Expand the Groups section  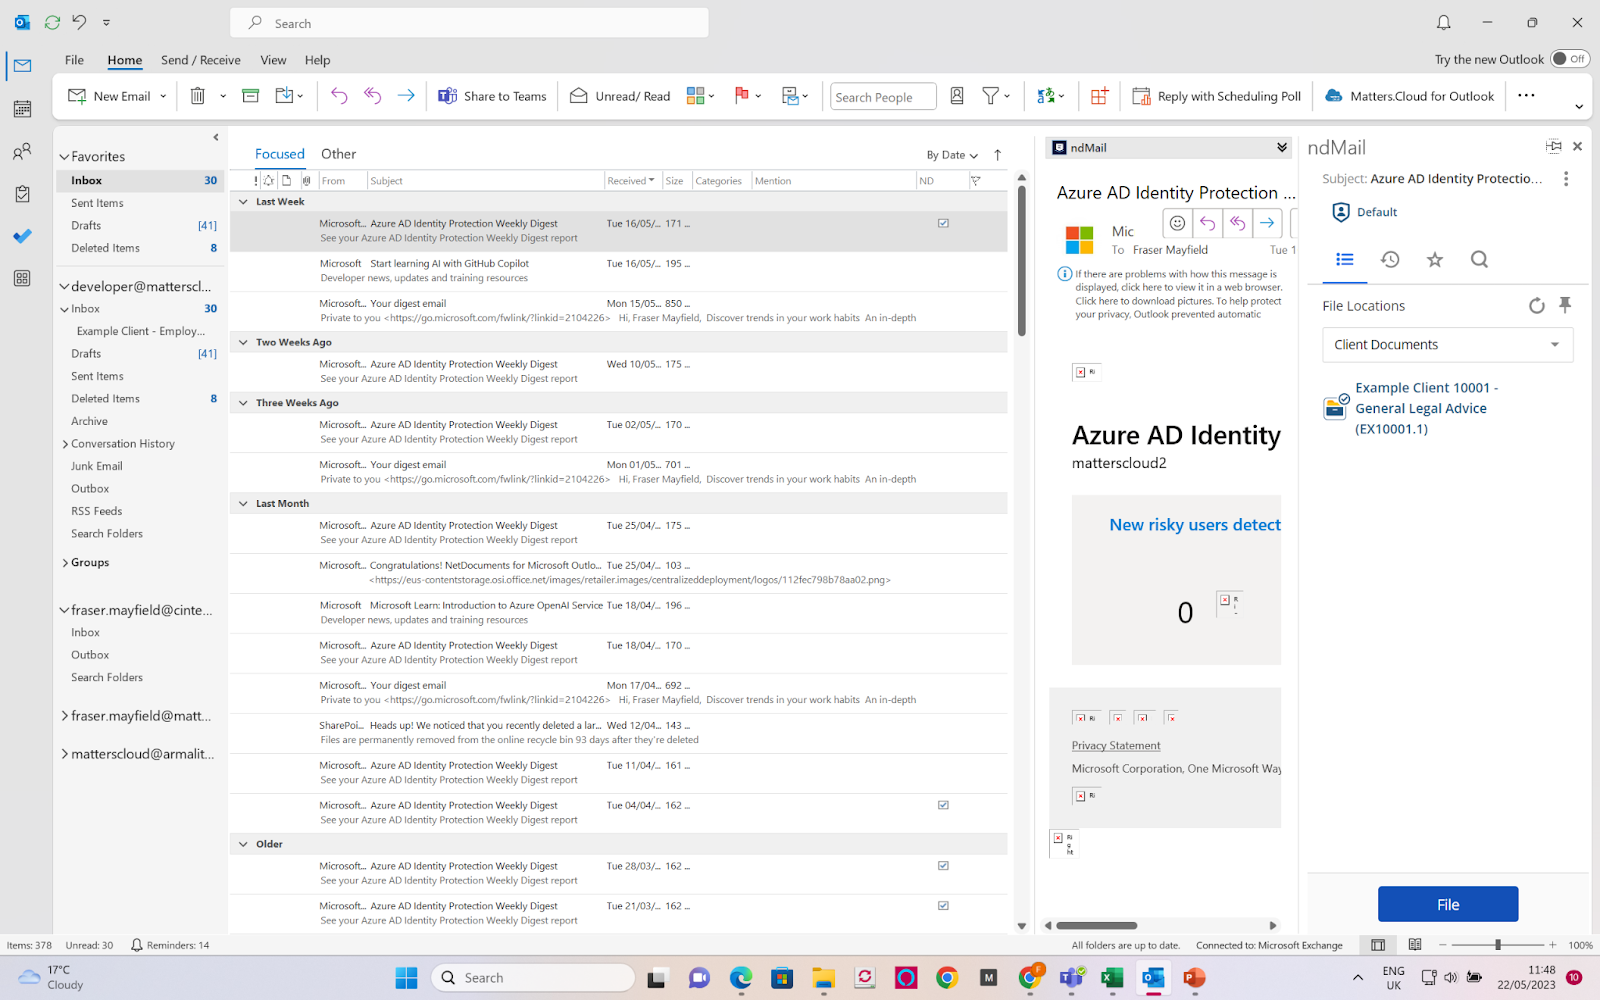65,563
